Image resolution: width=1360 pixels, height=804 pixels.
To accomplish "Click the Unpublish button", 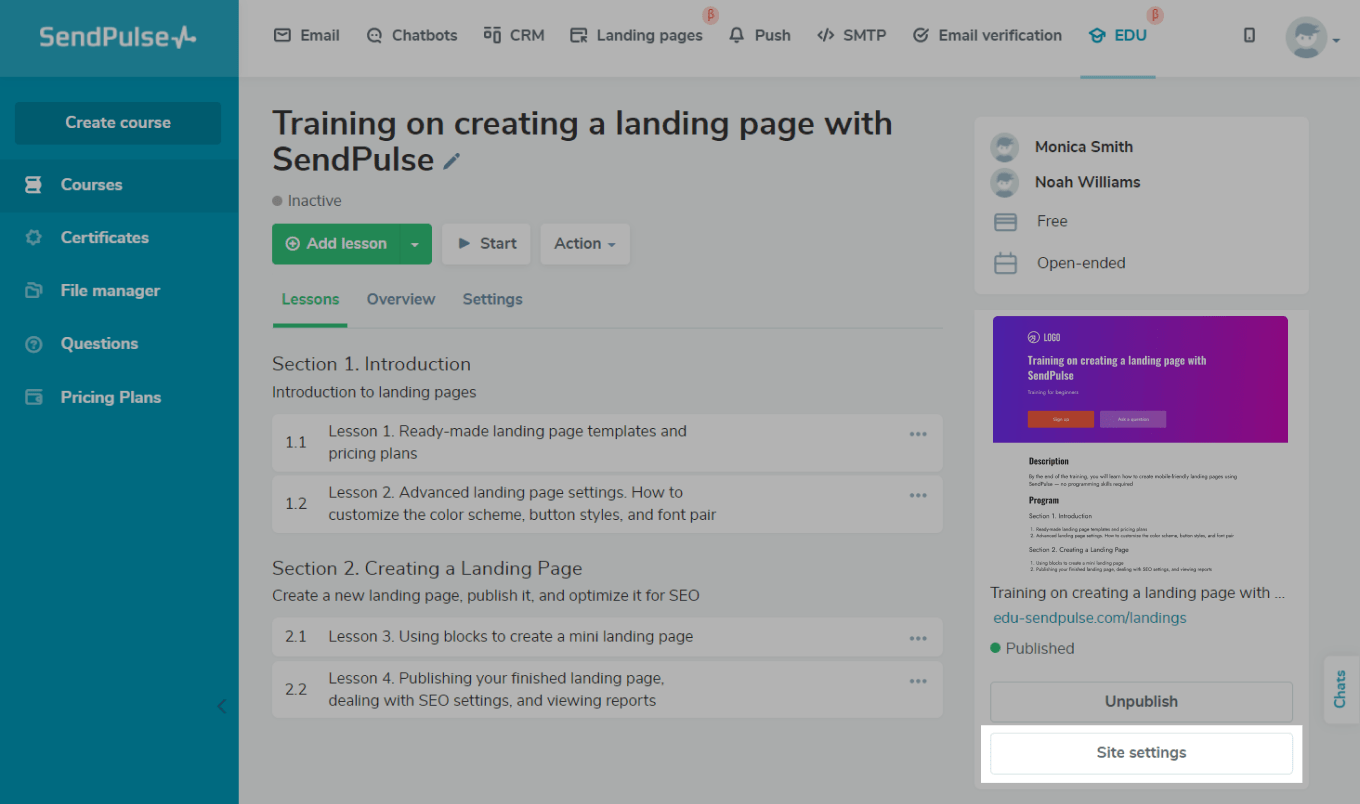I will 1141,702.
